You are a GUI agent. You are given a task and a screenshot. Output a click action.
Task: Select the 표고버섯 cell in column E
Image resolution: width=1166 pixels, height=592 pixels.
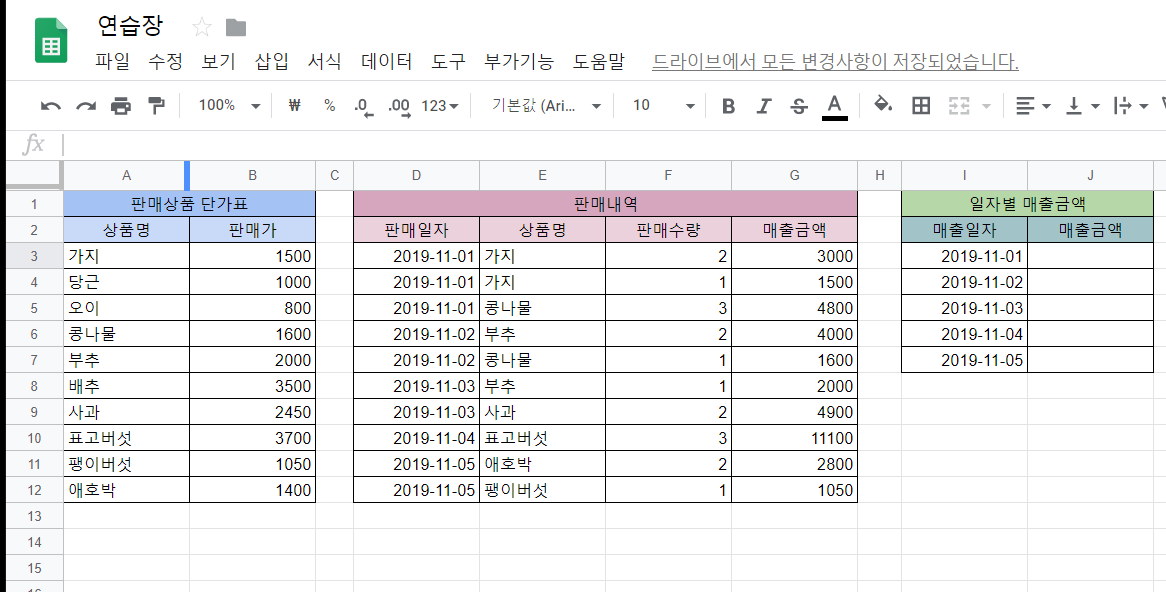pos(542,438)
